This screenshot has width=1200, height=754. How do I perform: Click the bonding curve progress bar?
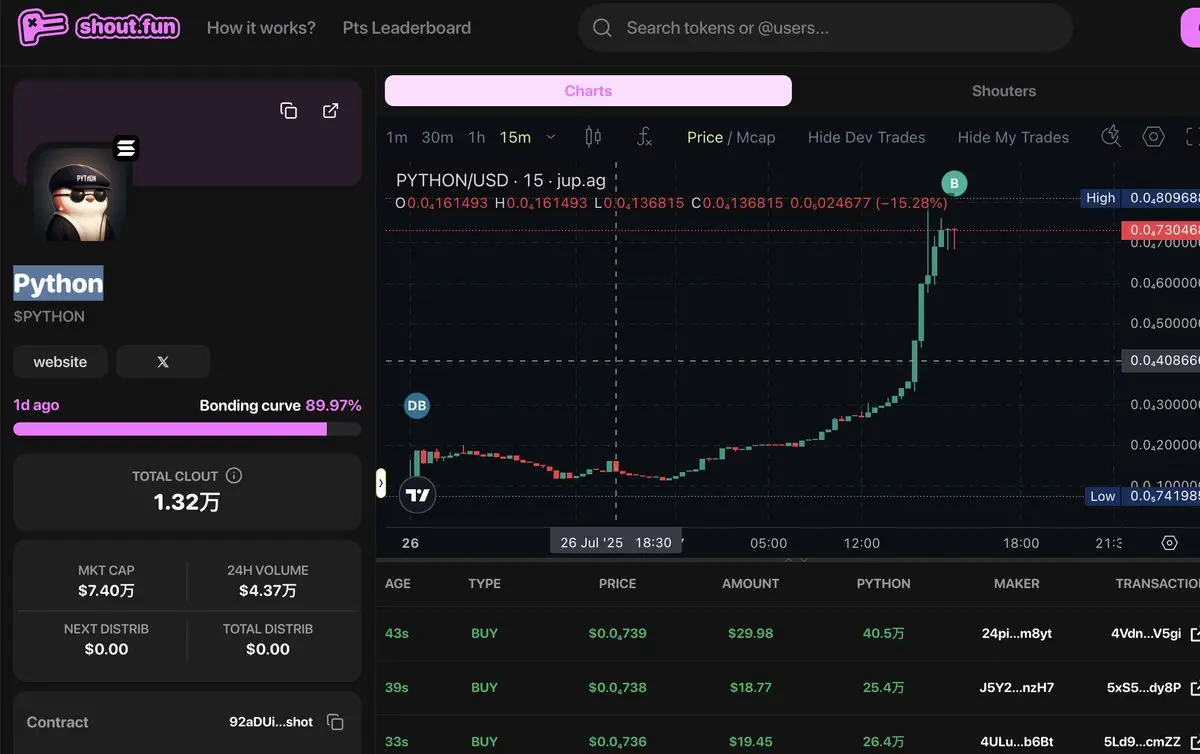(187, 429)
